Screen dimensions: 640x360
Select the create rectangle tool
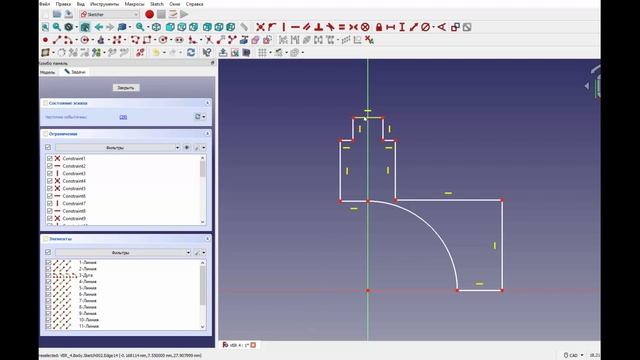[147, 40]
